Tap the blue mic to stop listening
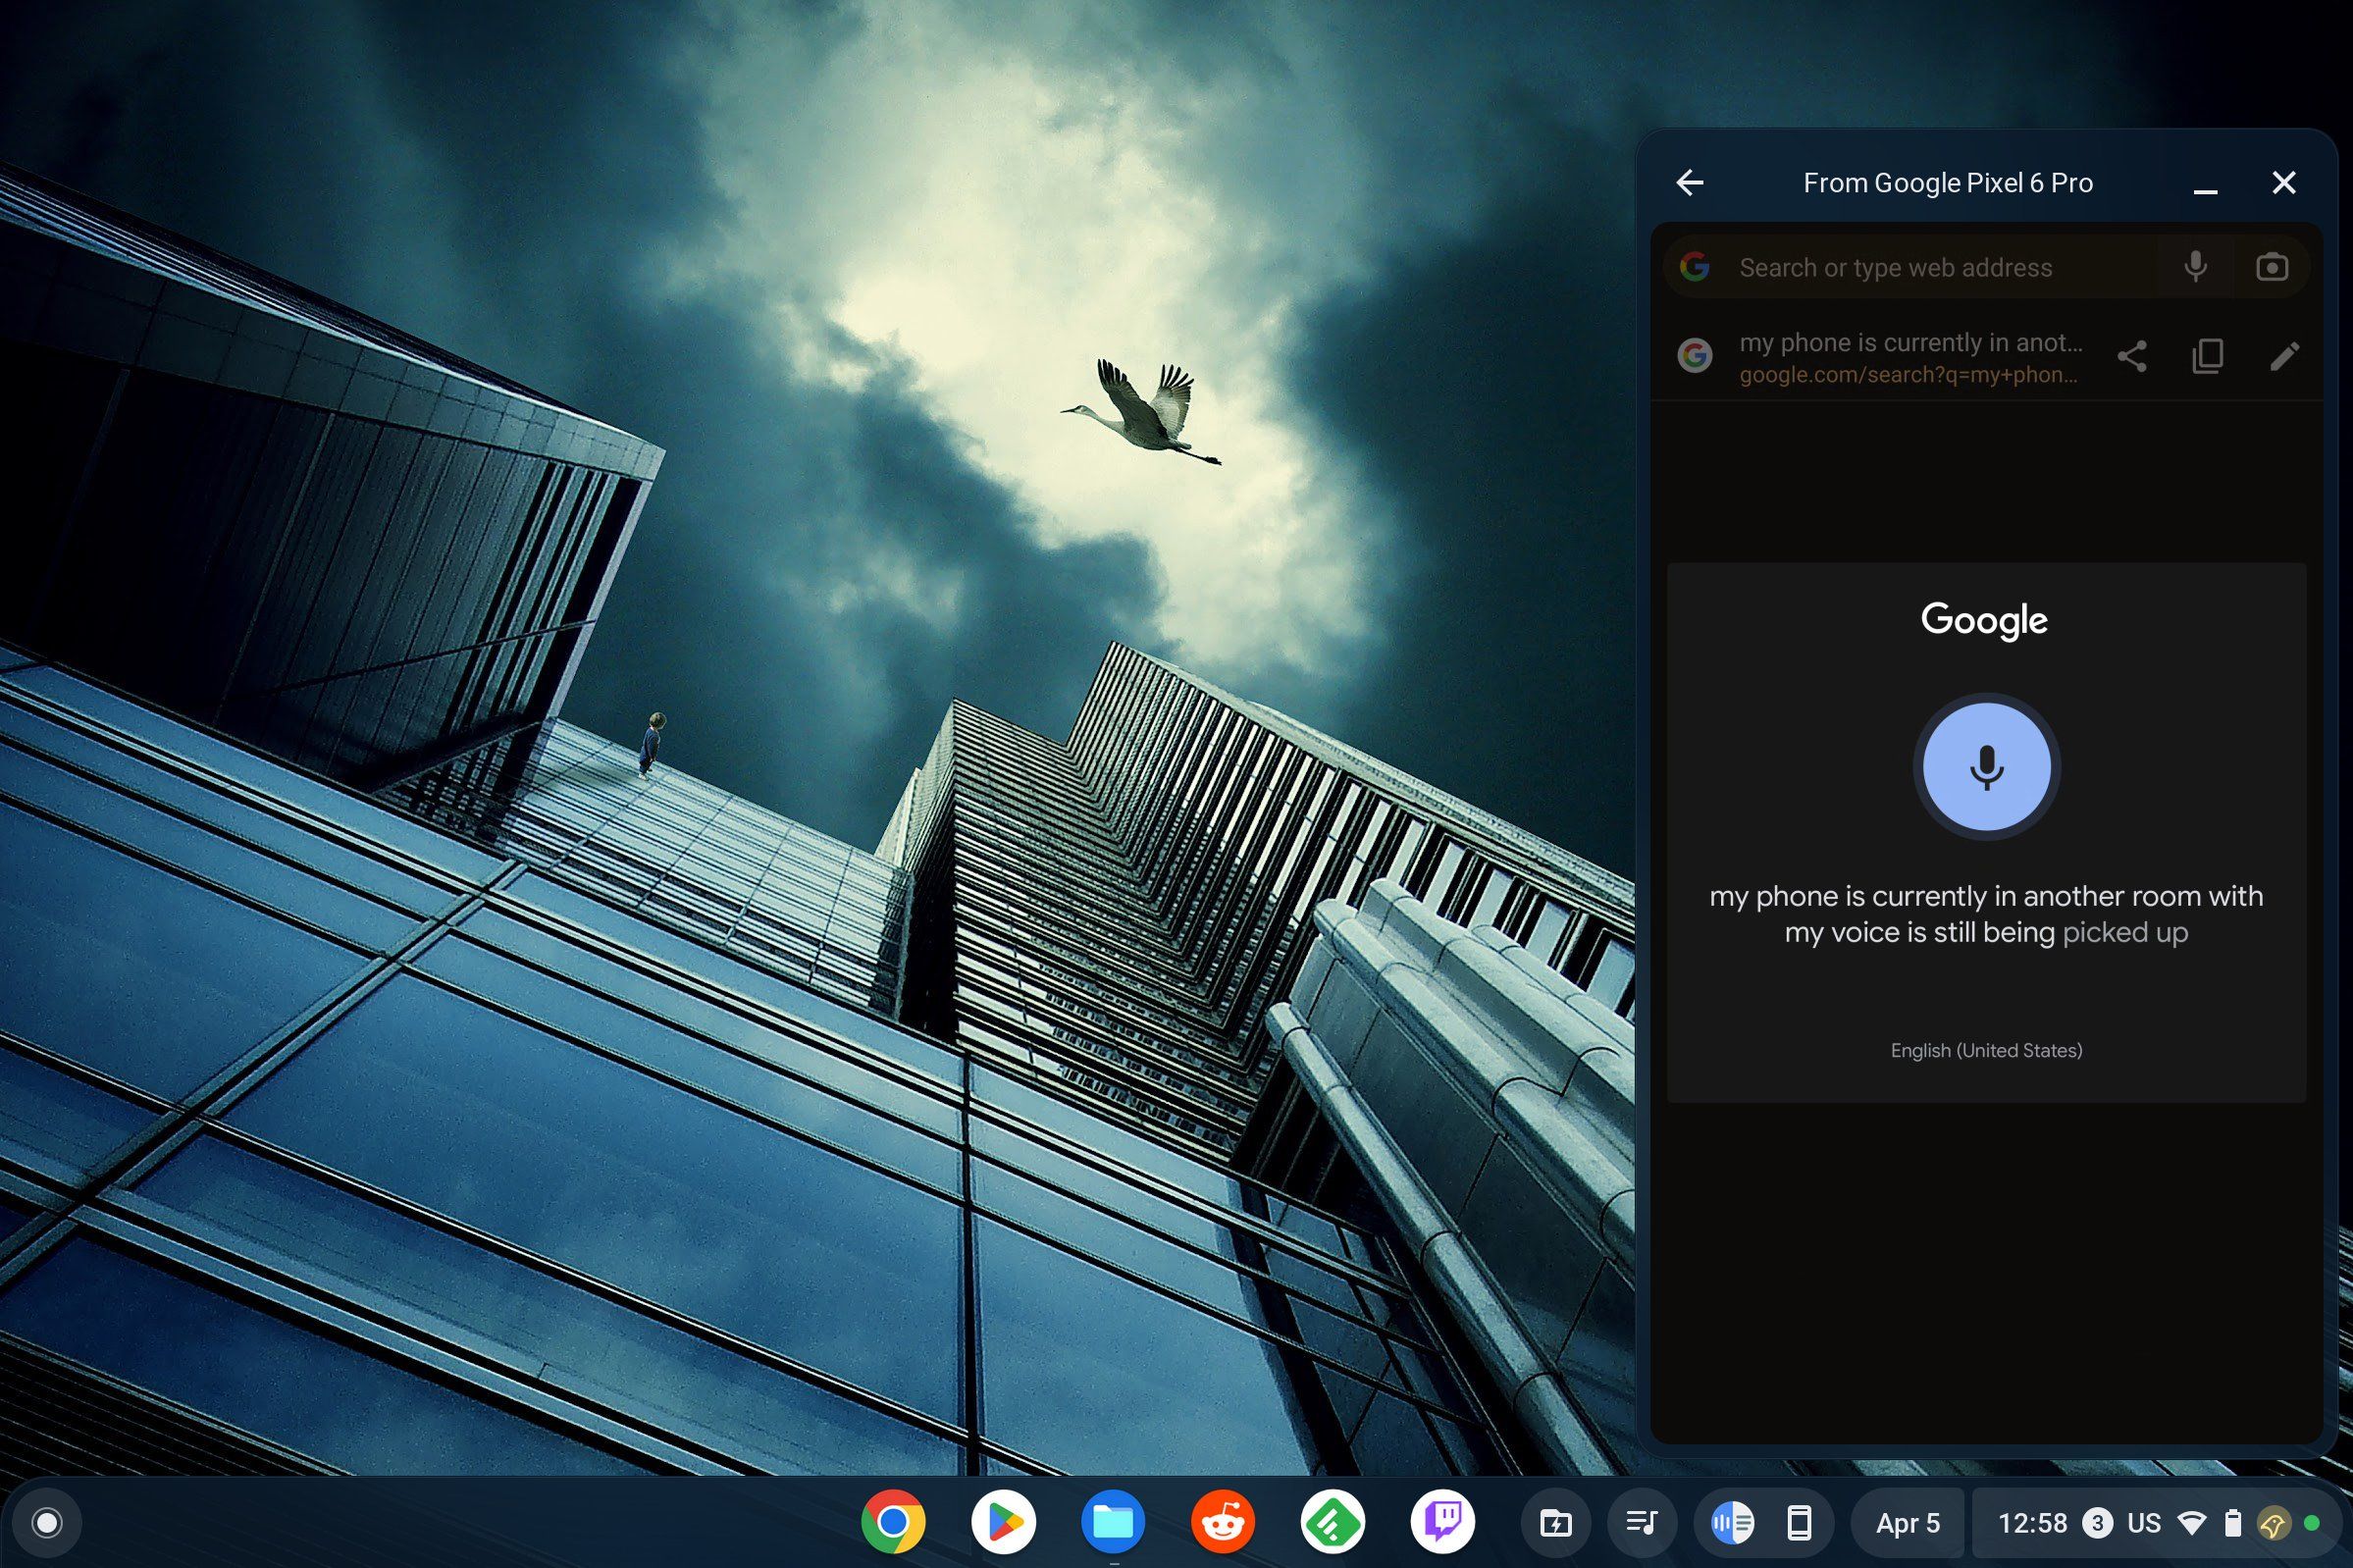2353x1568 pixels. click(1986, 766)
